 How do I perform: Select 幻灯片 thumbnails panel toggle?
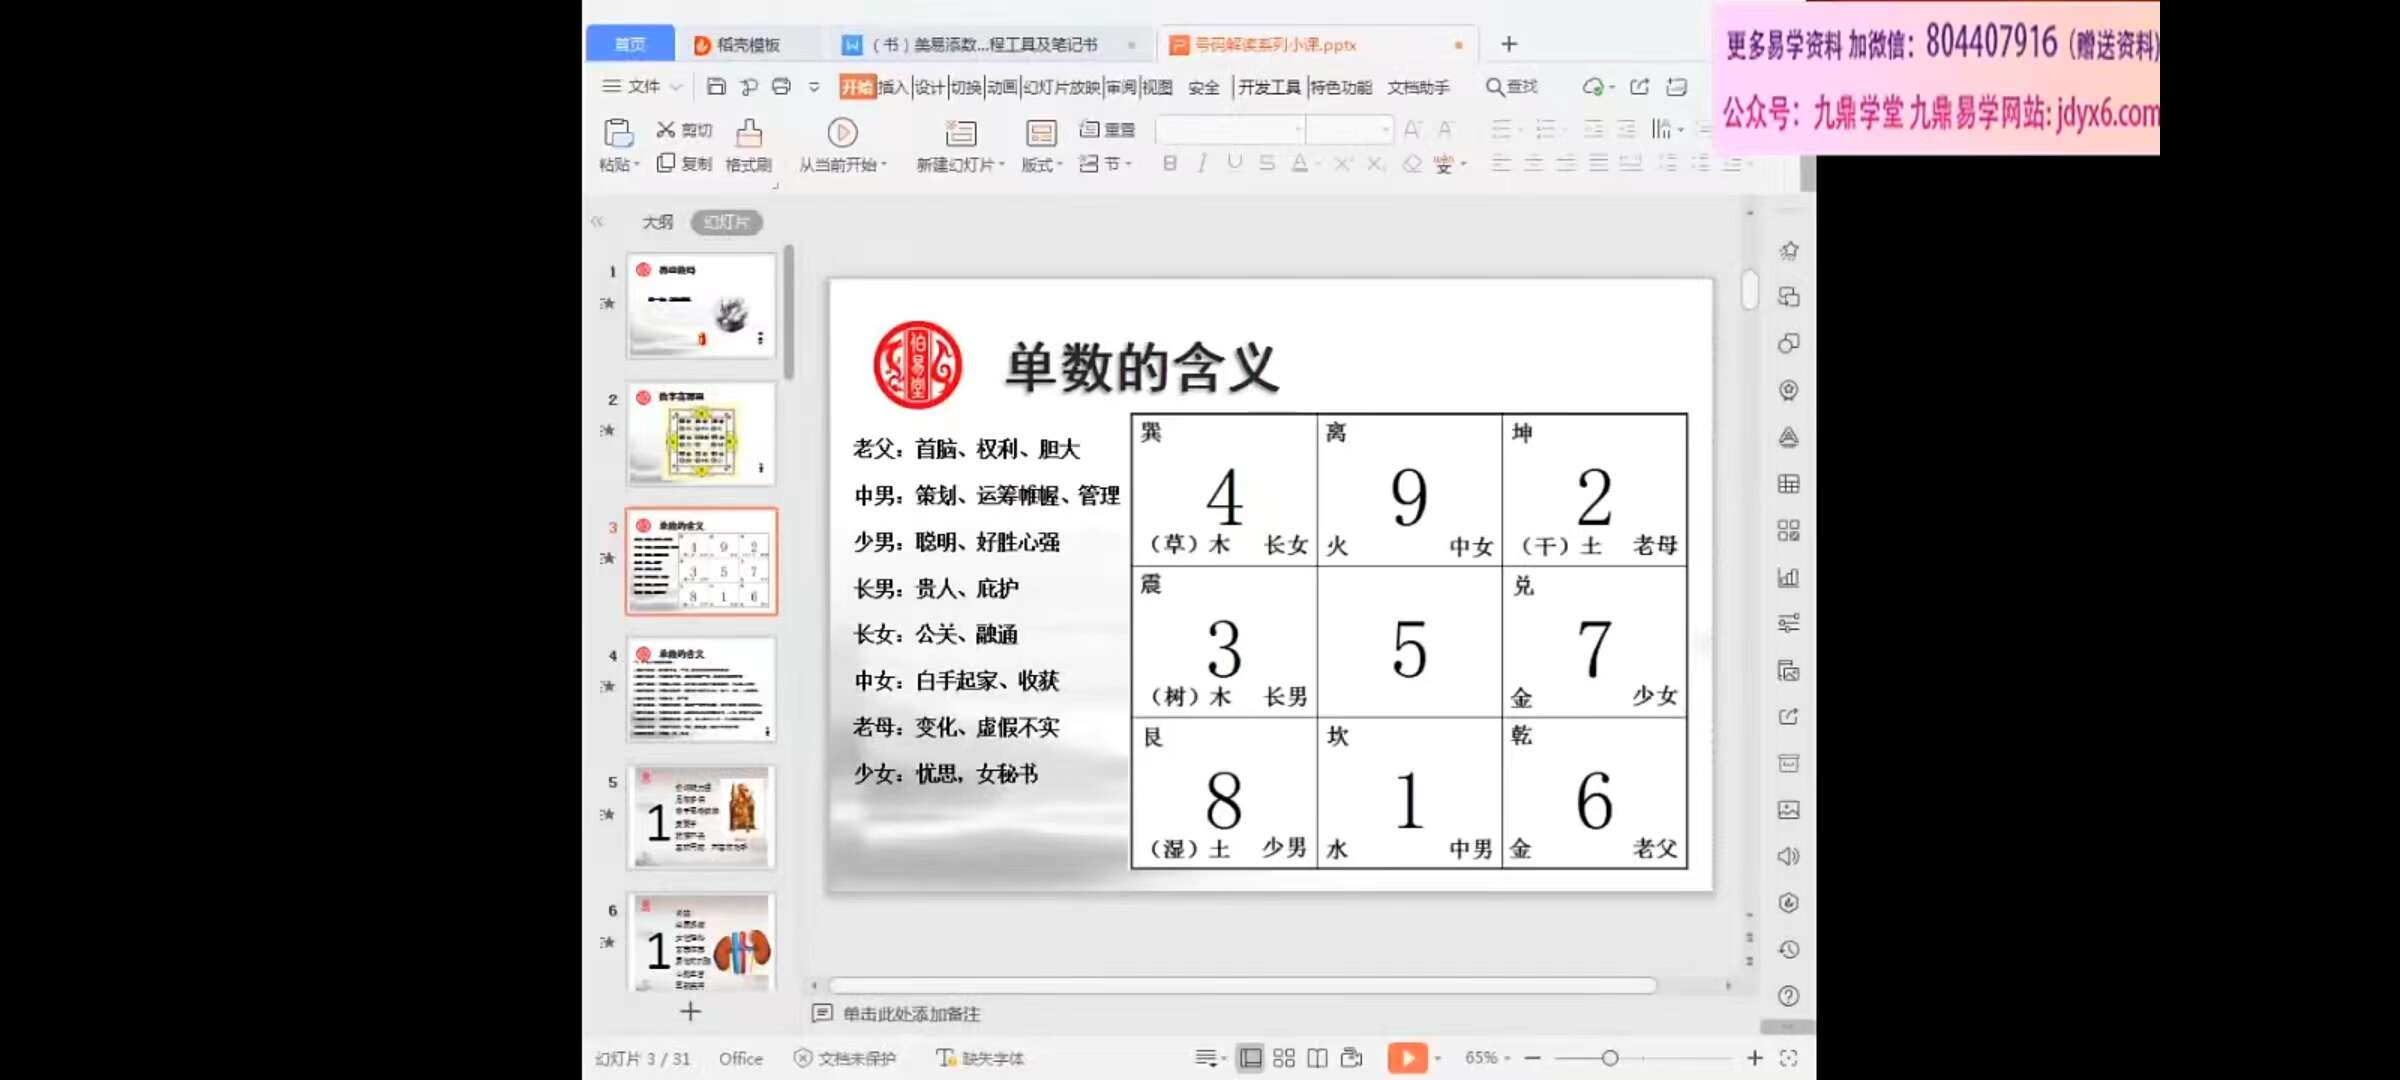point(726,222)
